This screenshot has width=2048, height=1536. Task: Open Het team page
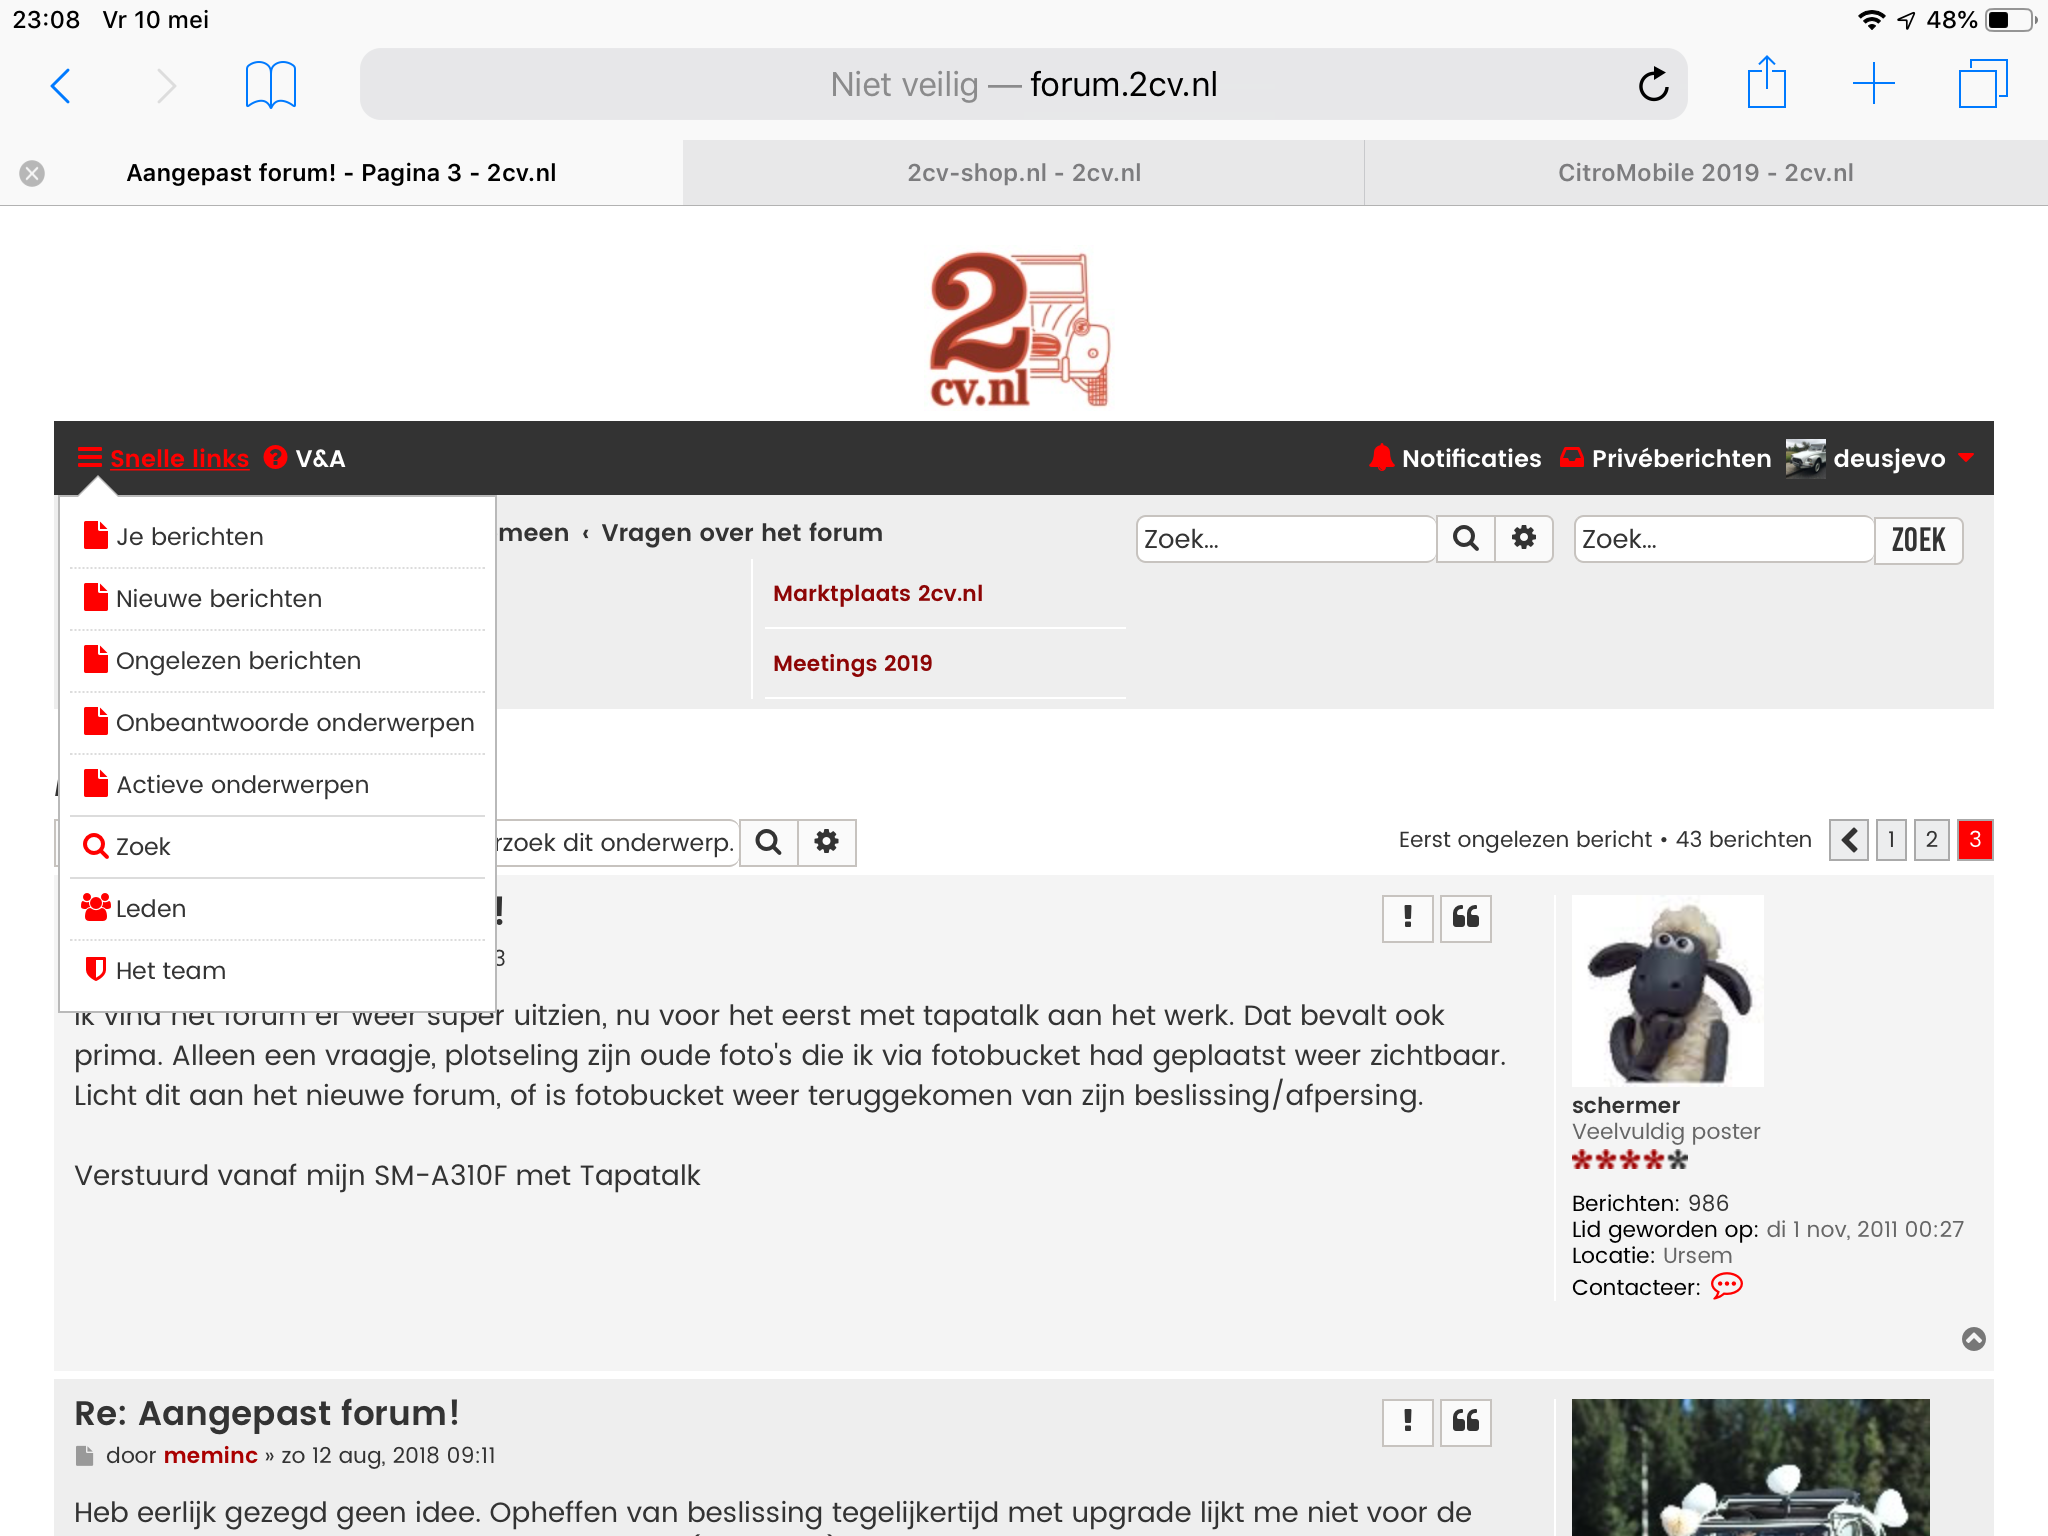[x=278, y=971]
